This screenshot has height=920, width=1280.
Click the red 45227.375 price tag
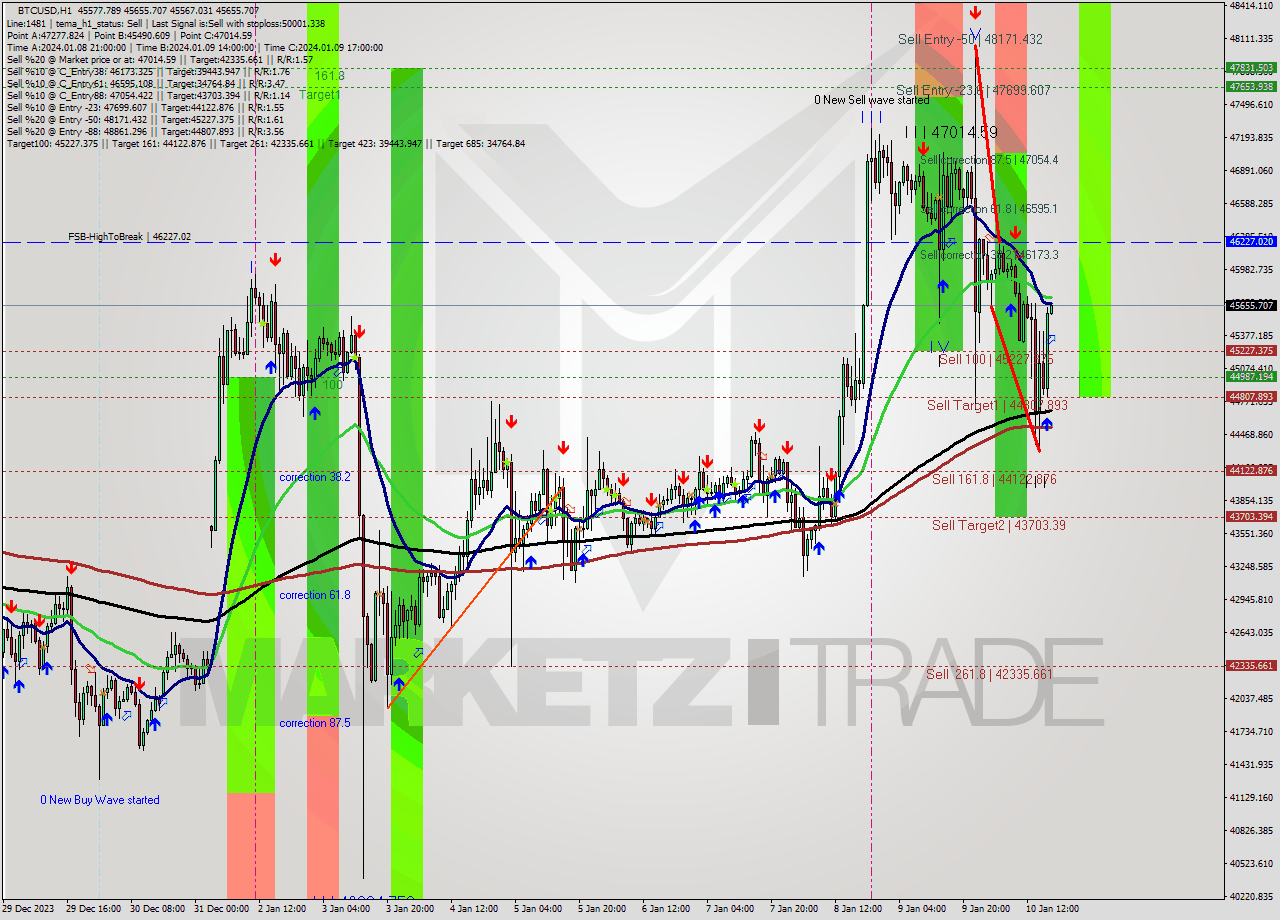(1251, 350)
